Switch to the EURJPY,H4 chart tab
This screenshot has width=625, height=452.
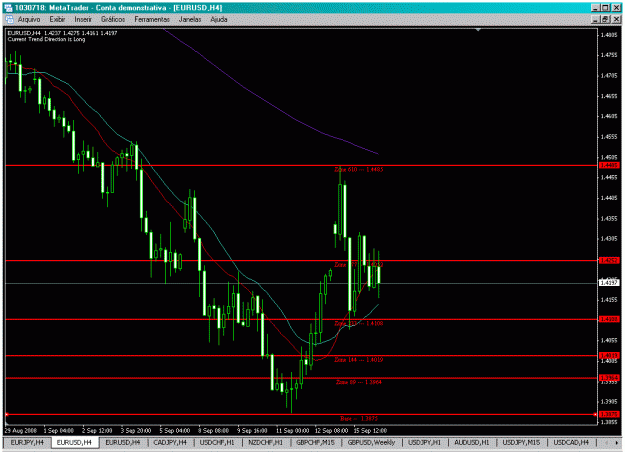tap(27, 442)
